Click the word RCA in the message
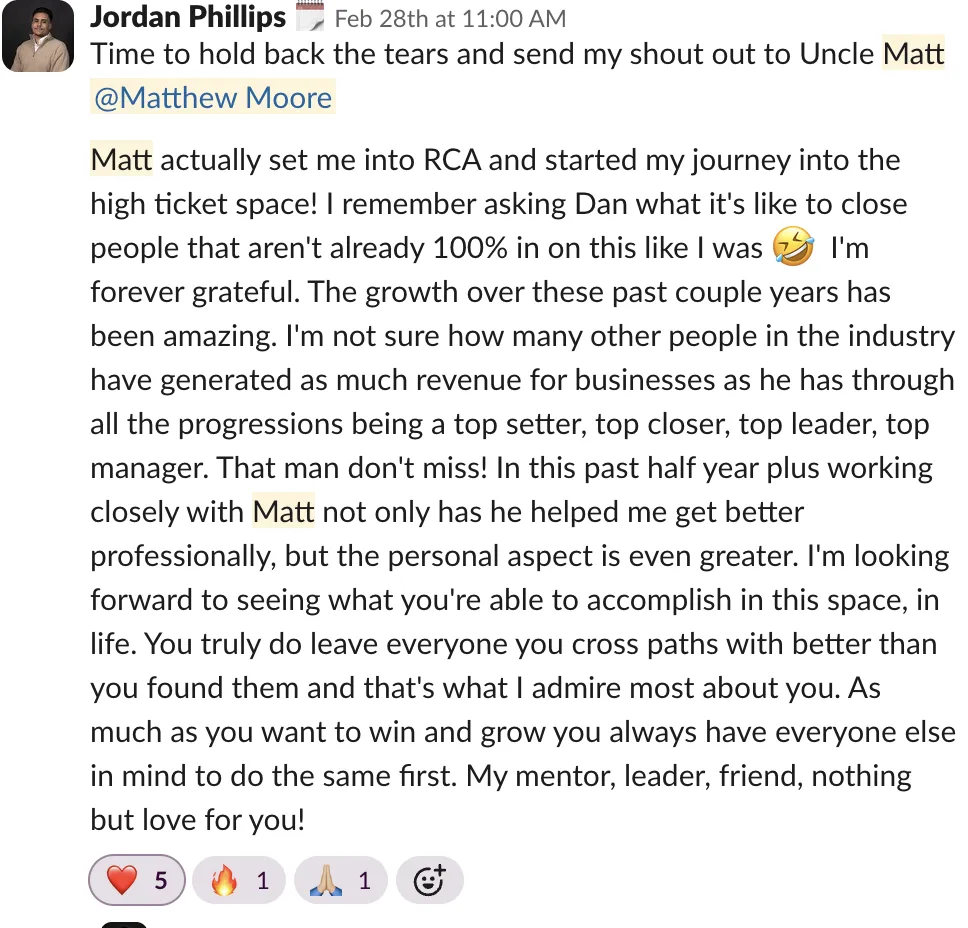968x928 pixels. (452, 160)
